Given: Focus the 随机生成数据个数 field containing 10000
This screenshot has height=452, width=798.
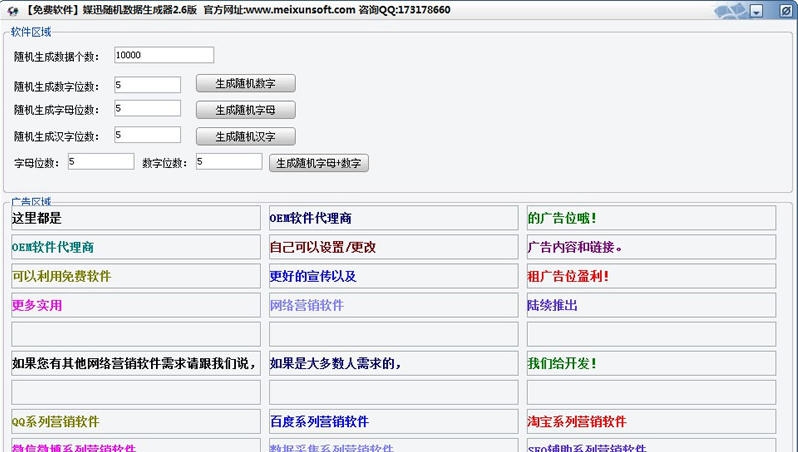Looking at the screenshot, I should pos(164,55).
